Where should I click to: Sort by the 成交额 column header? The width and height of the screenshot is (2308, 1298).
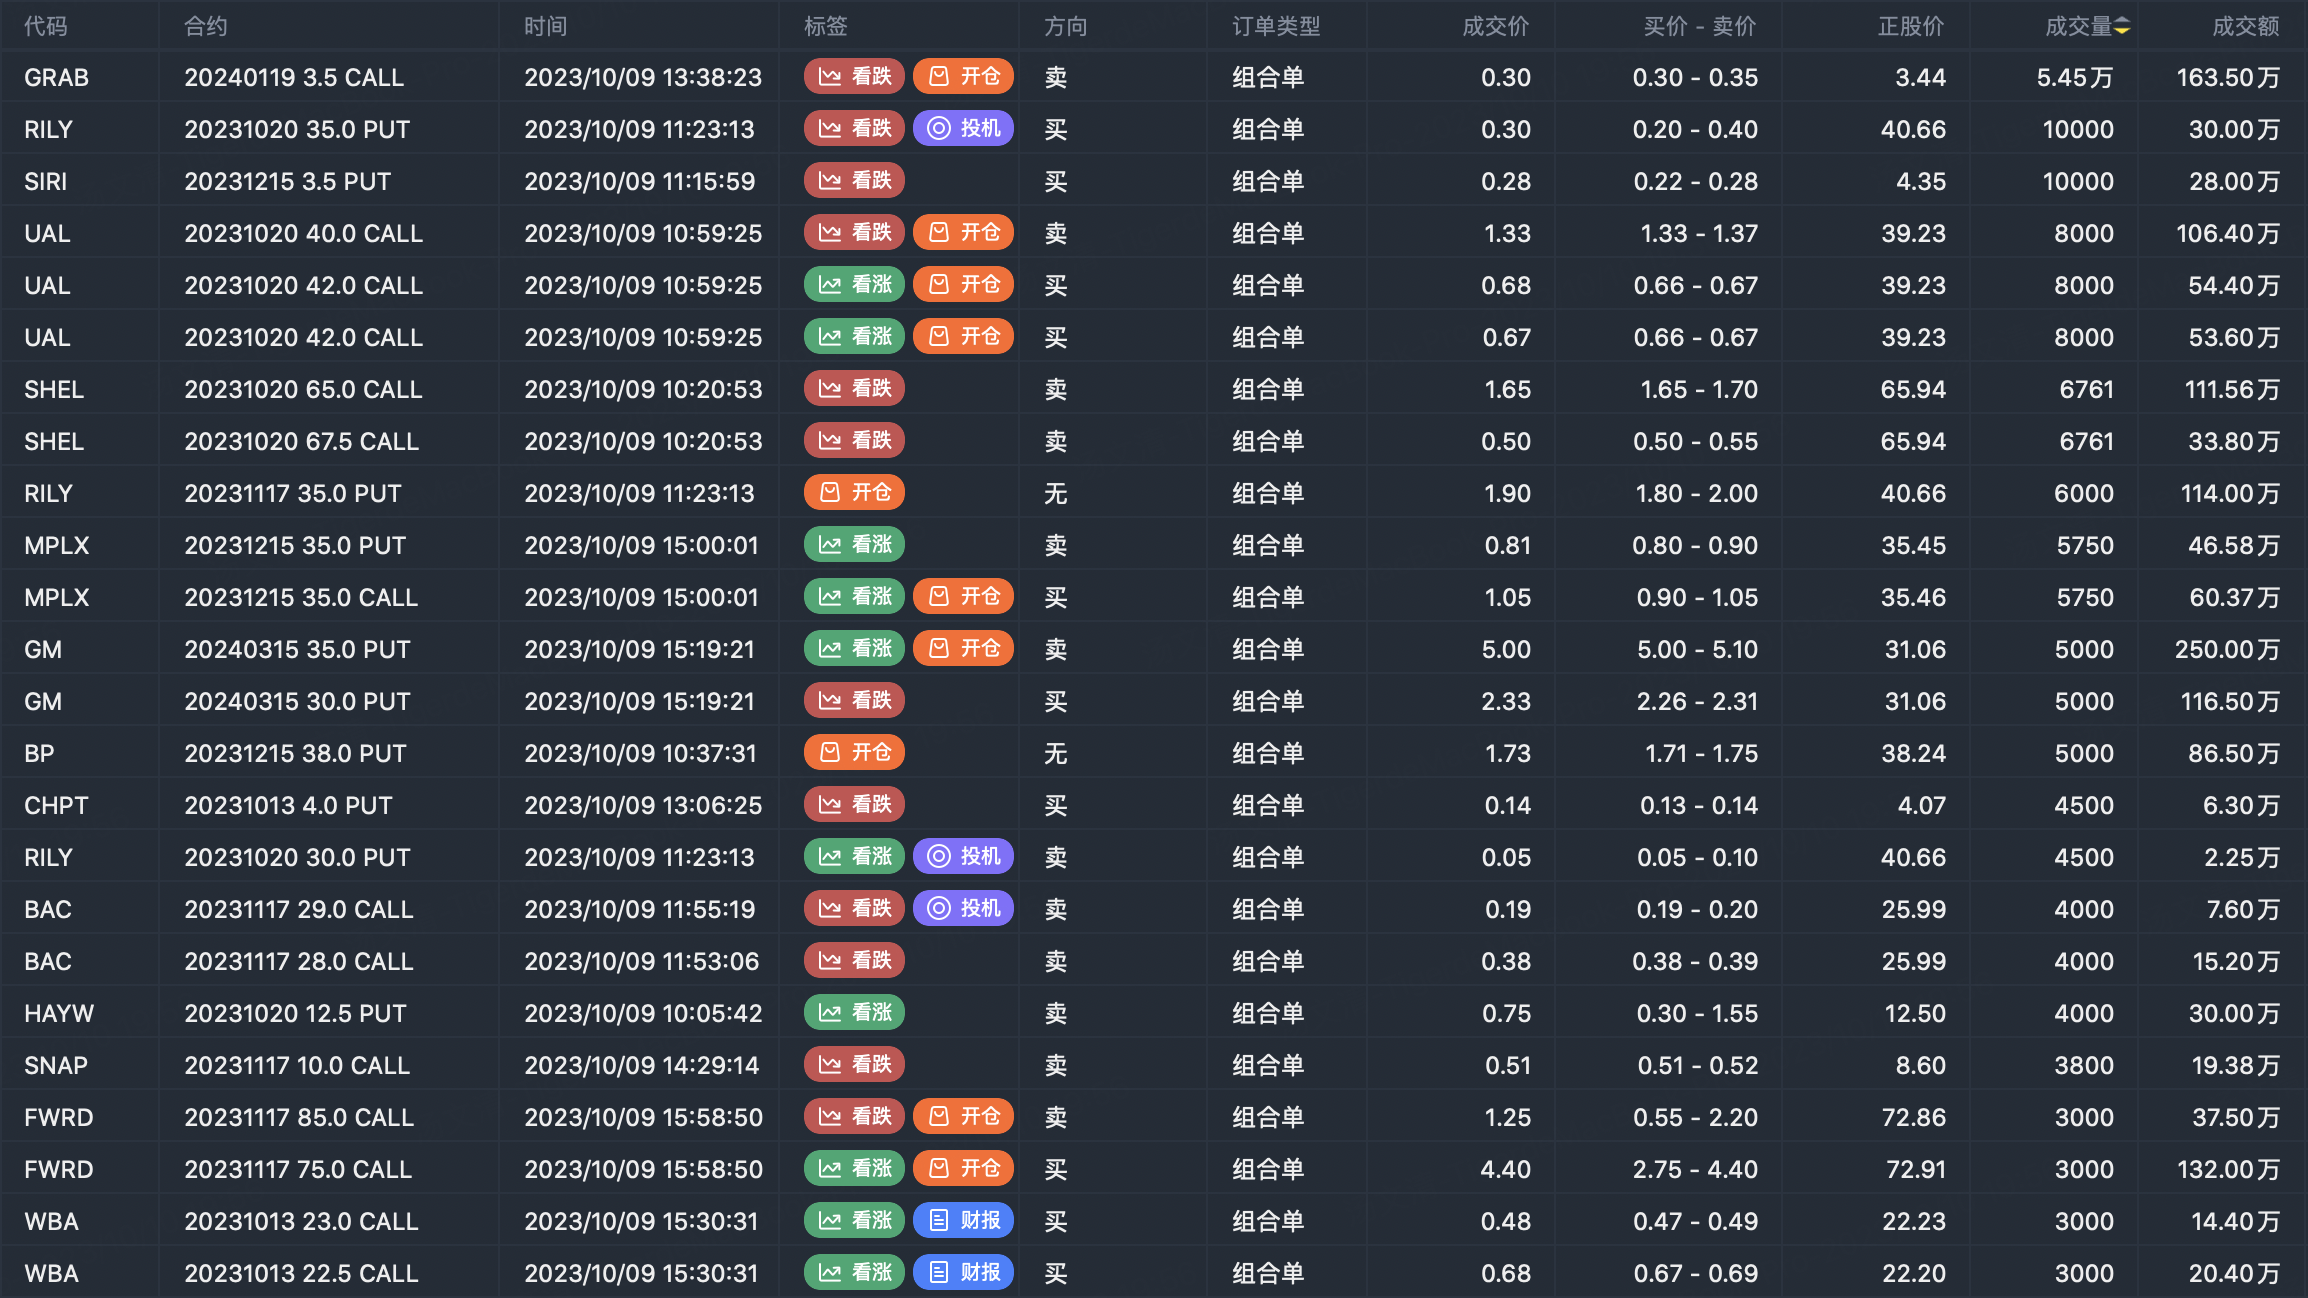(2245, 27)
